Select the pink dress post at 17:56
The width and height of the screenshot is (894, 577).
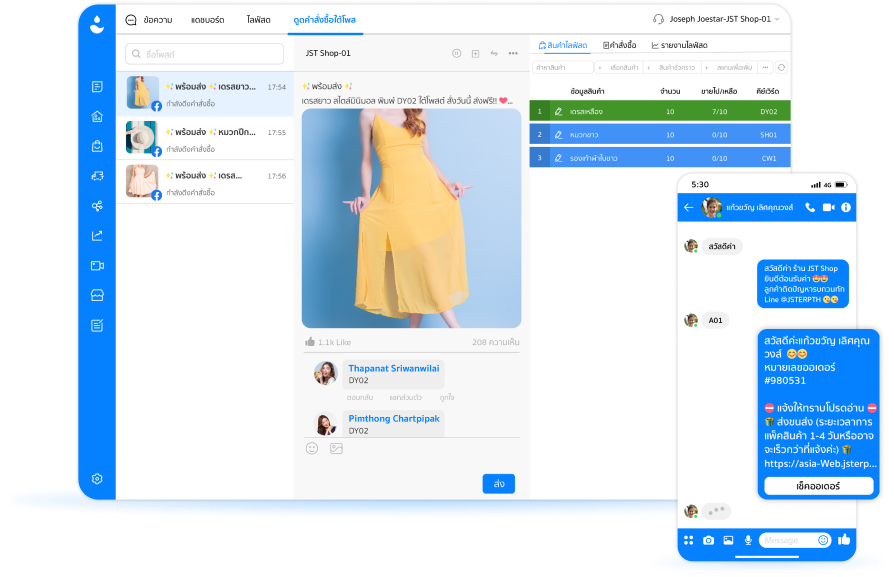coord(205,182)
